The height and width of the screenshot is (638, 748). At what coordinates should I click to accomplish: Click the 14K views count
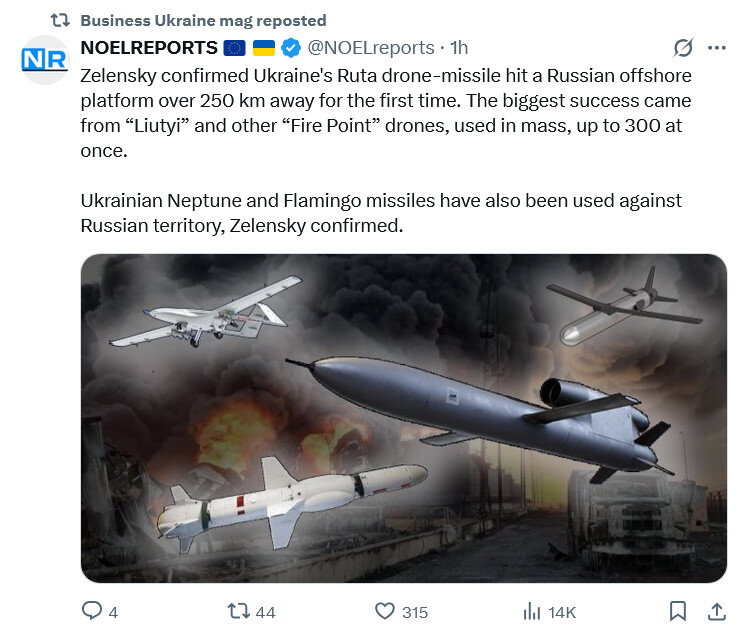[x=561, y=612]
